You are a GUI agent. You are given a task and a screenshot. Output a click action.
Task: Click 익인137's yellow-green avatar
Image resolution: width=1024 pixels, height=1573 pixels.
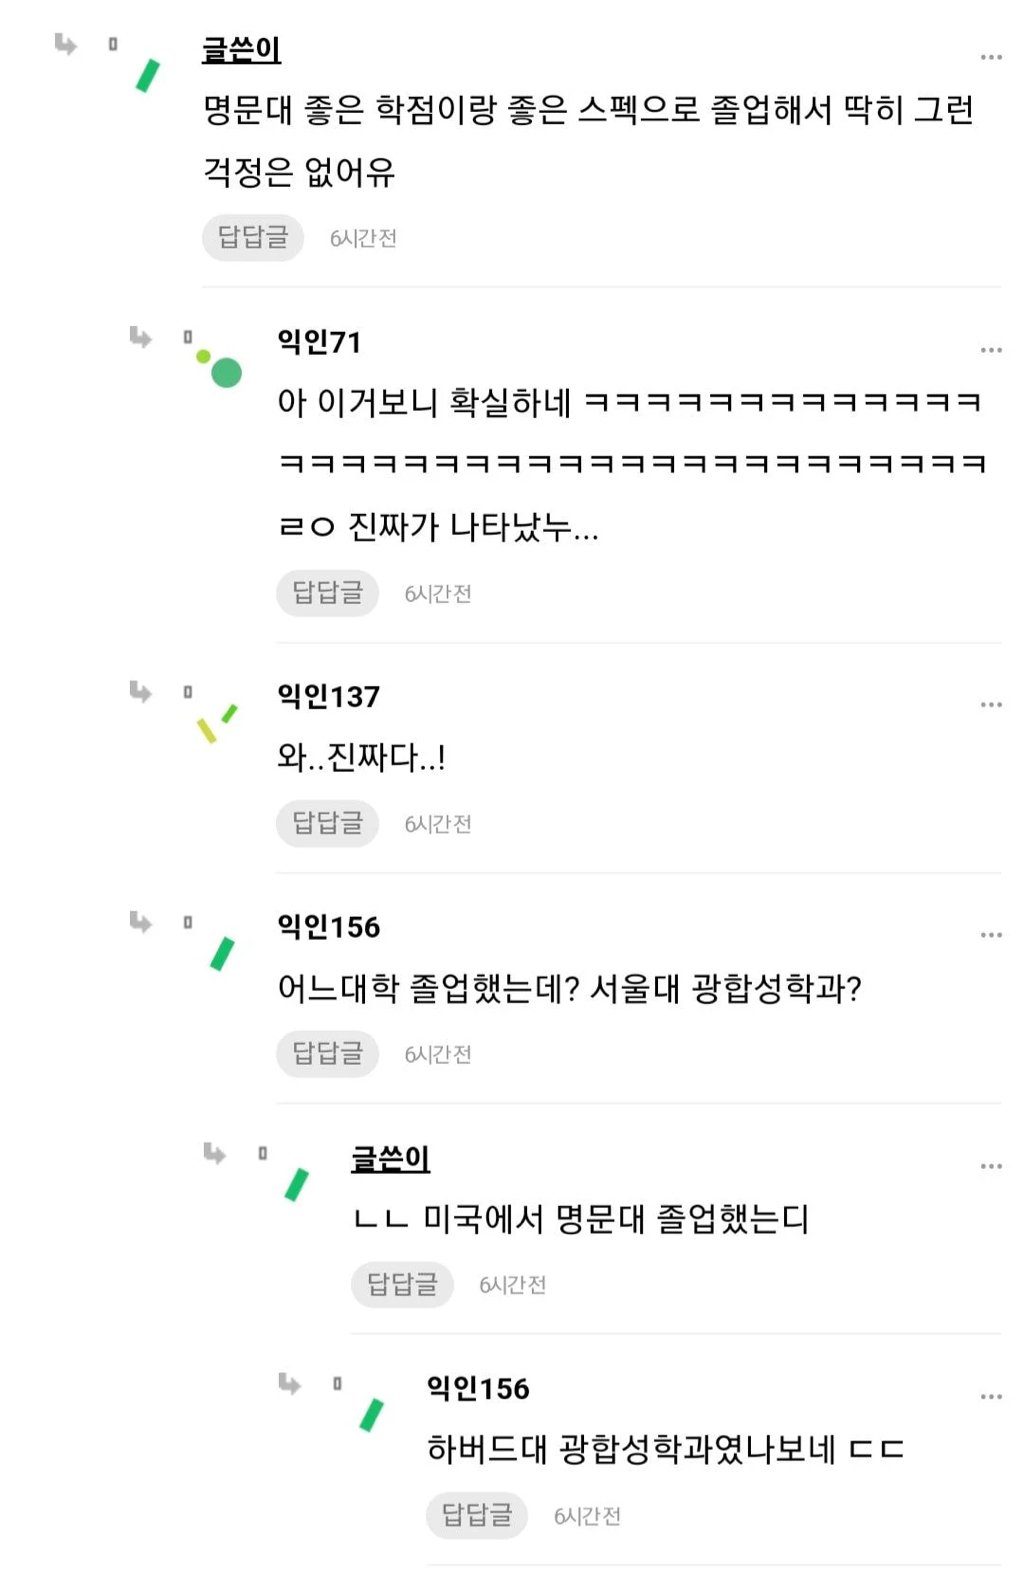[216, 724]
